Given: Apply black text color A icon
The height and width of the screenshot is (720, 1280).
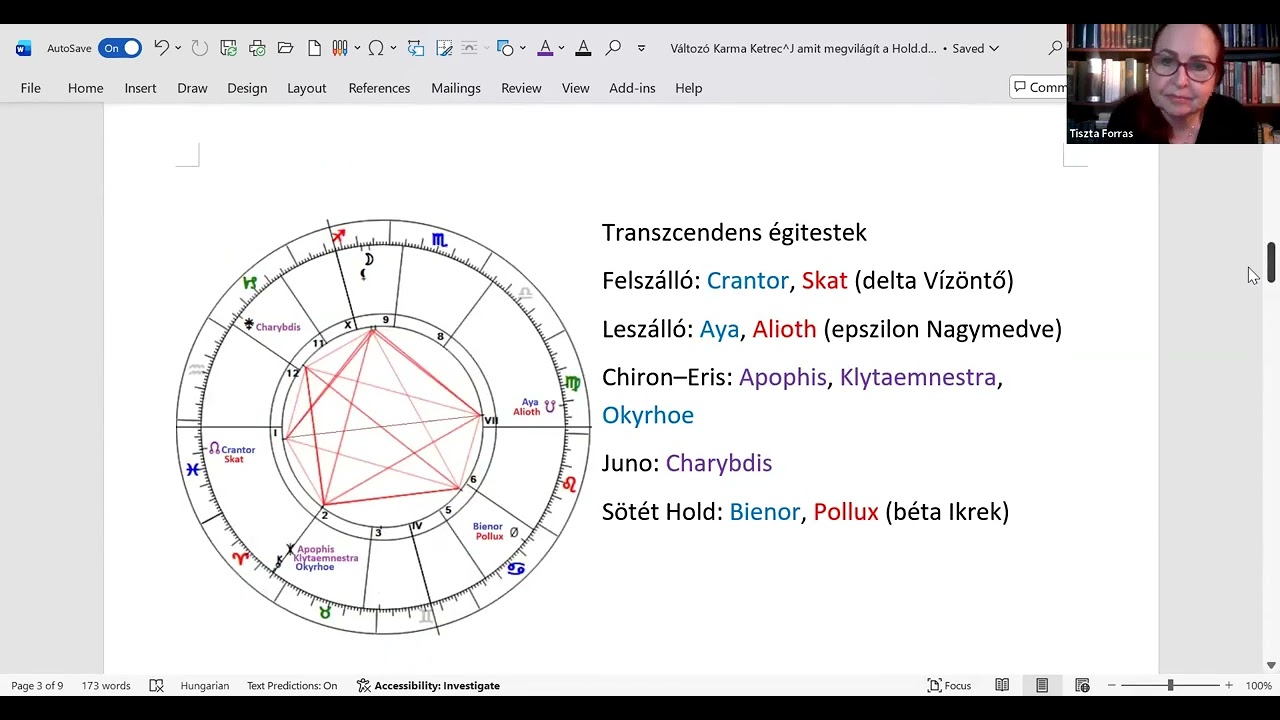Looking at the screenshot, I should click(583, 48).
